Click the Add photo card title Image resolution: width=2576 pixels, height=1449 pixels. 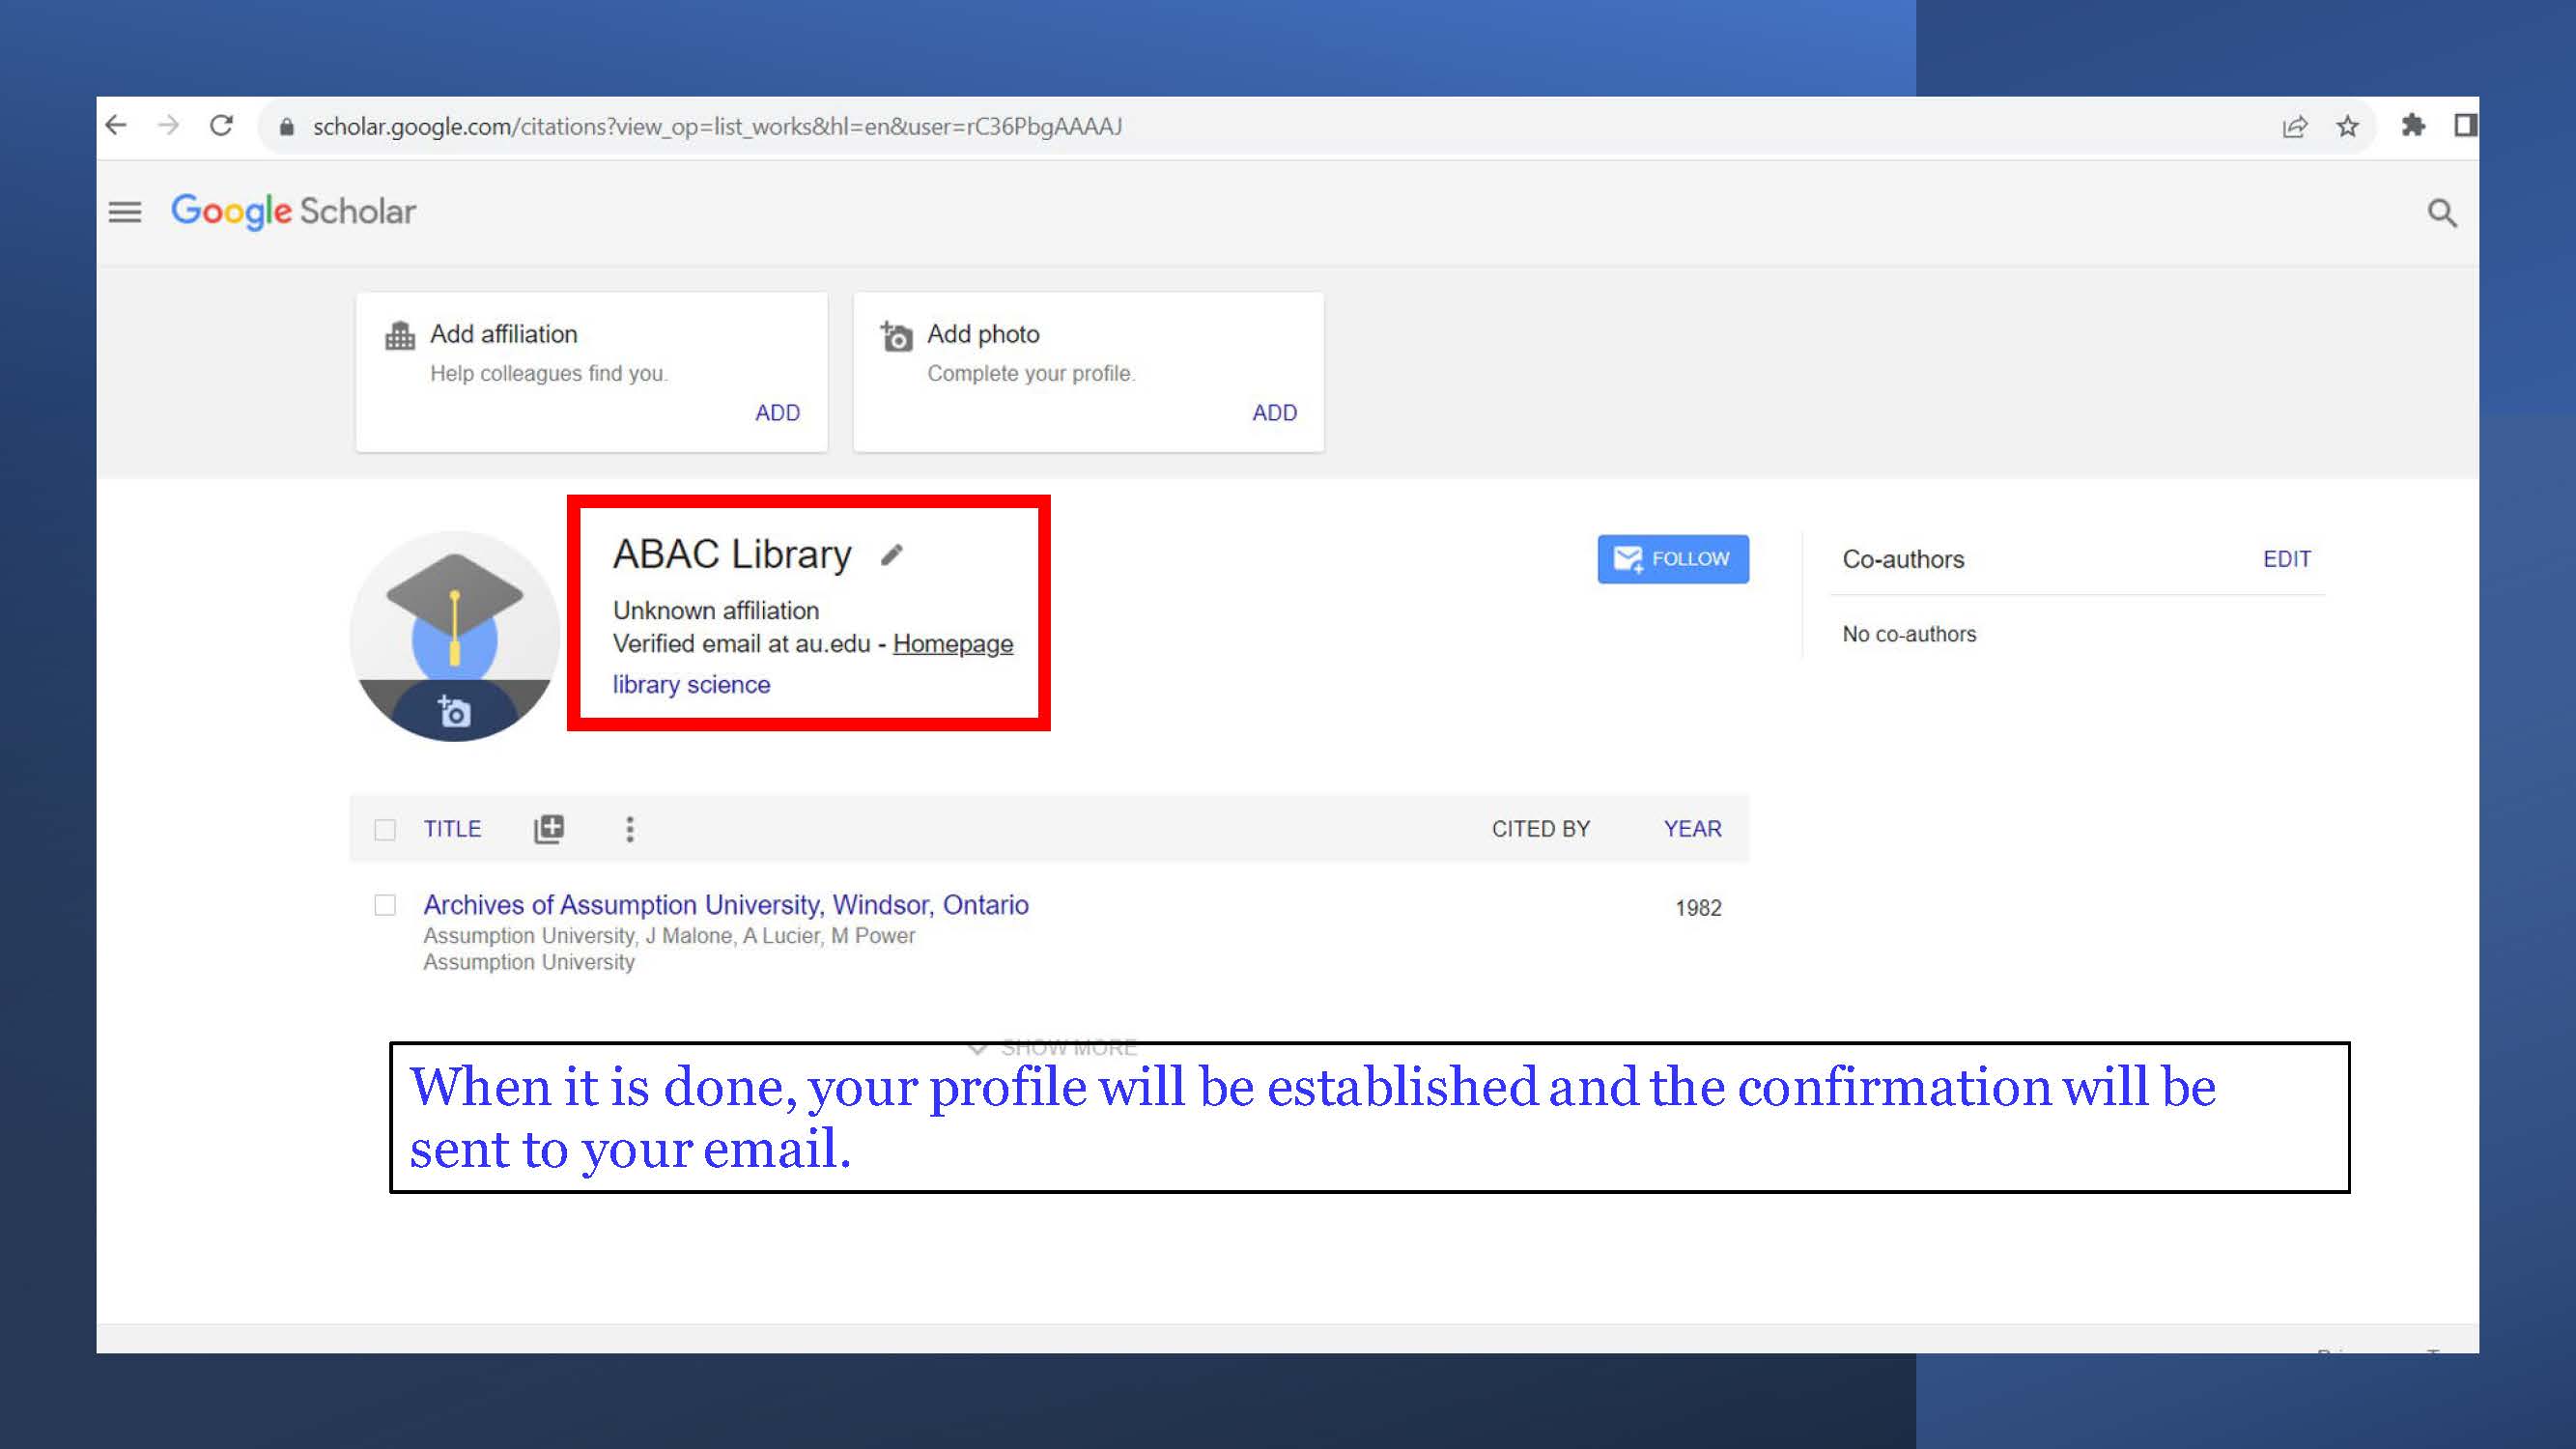(x=983, y=334)
